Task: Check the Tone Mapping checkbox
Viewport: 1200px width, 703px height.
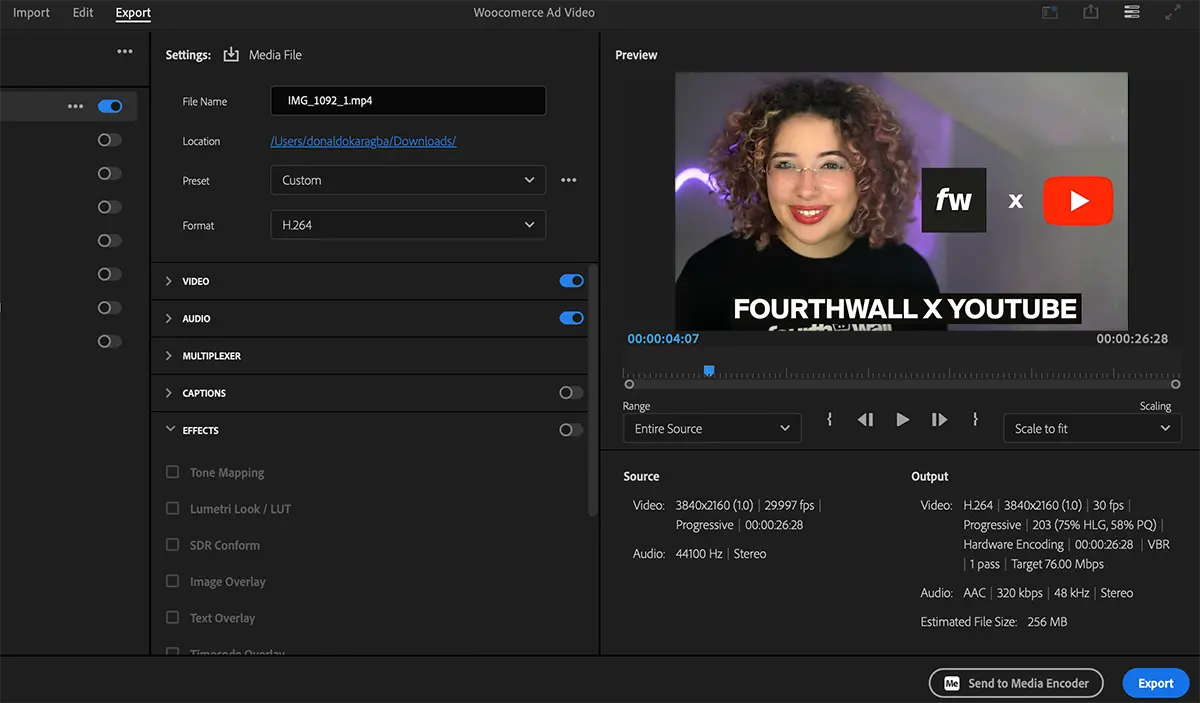Action: point(172,472)
